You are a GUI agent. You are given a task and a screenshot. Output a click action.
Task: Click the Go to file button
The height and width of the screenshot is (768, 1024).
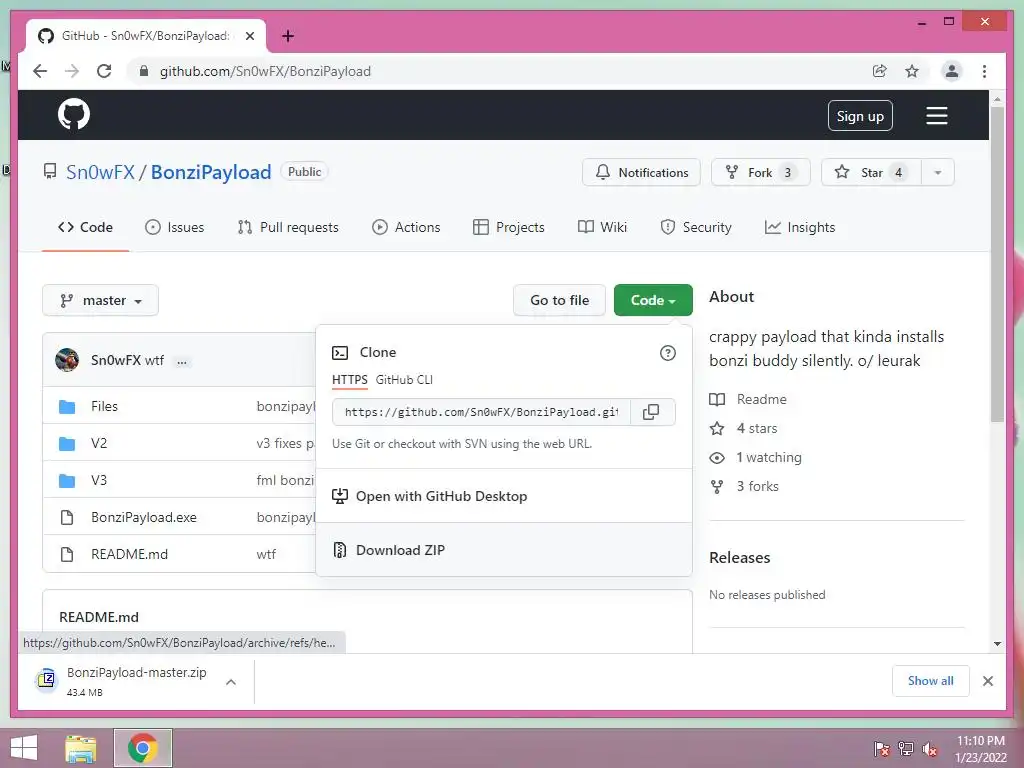click(559, 300)
